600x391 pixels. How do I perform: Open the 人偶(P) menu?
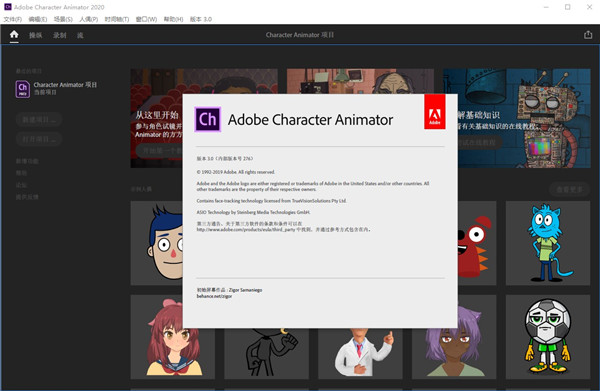coord(88,19)
